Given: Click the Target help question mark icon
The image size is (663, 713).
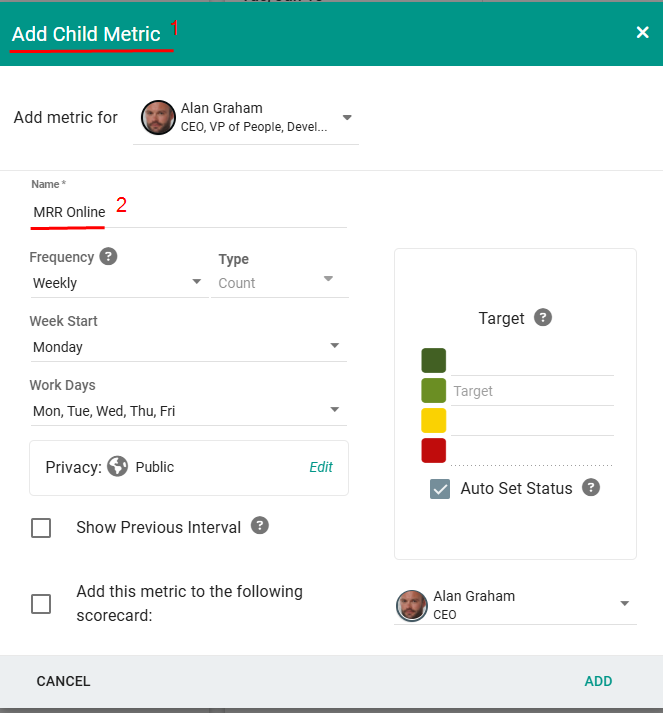Looking at the screenshot, I should coord(543,318).
